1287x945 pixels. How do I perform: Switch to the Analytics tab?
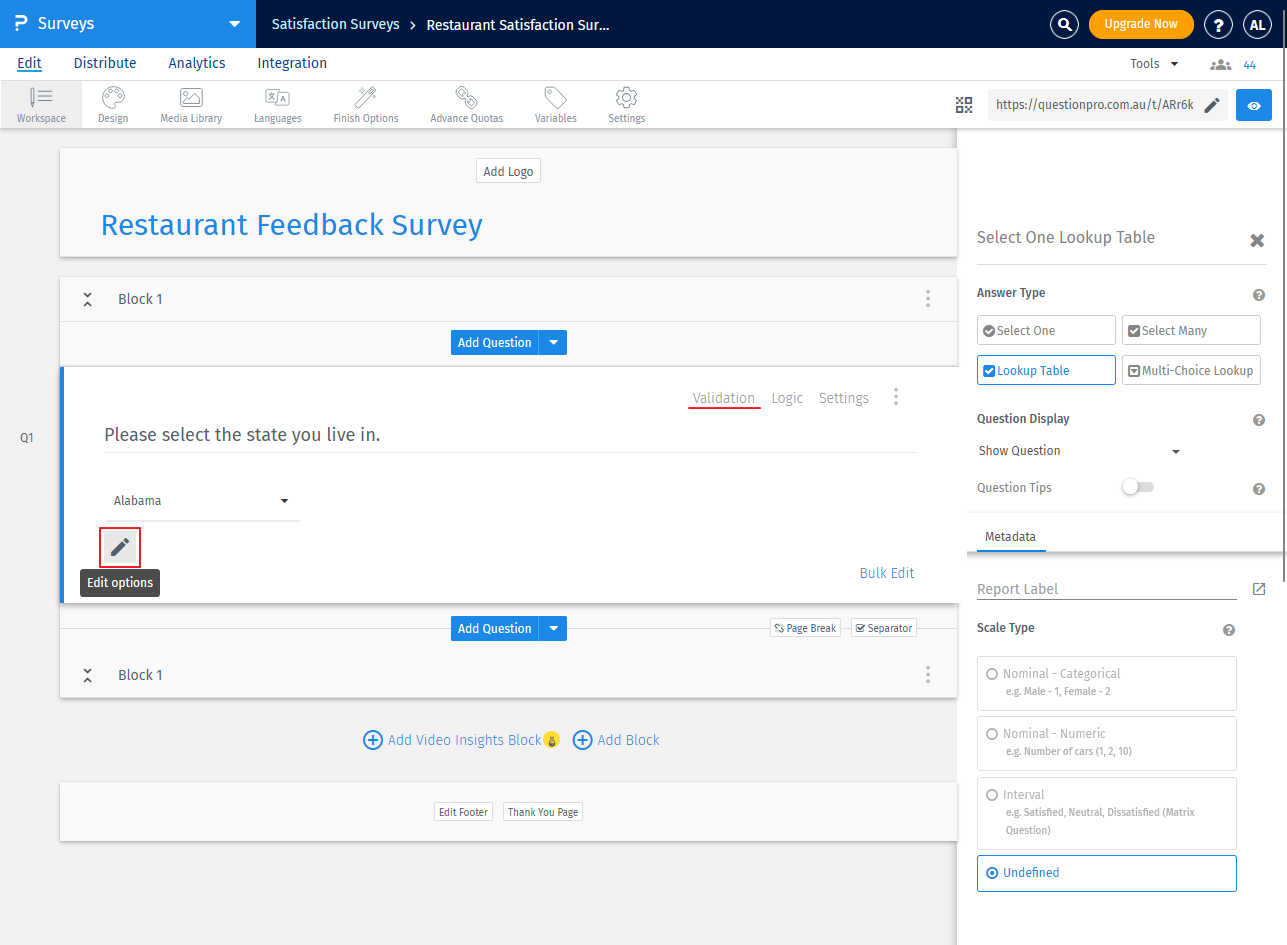pos(197,63)
